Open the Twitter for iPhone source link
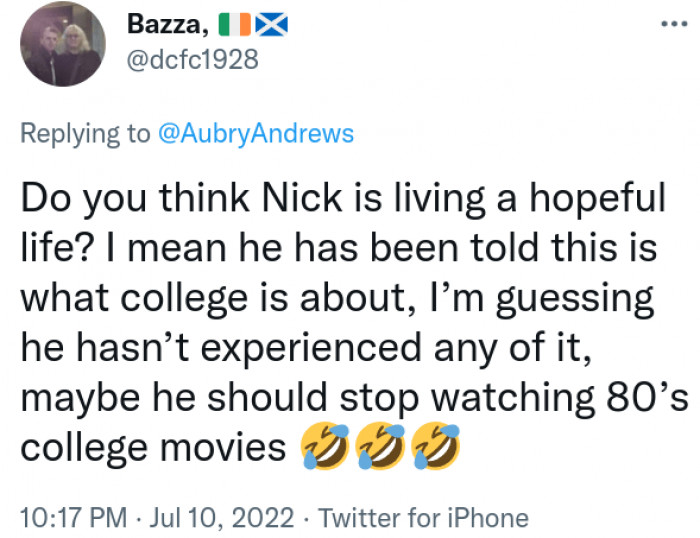Viewport: 700px width, 538px height. coord(427,518)
